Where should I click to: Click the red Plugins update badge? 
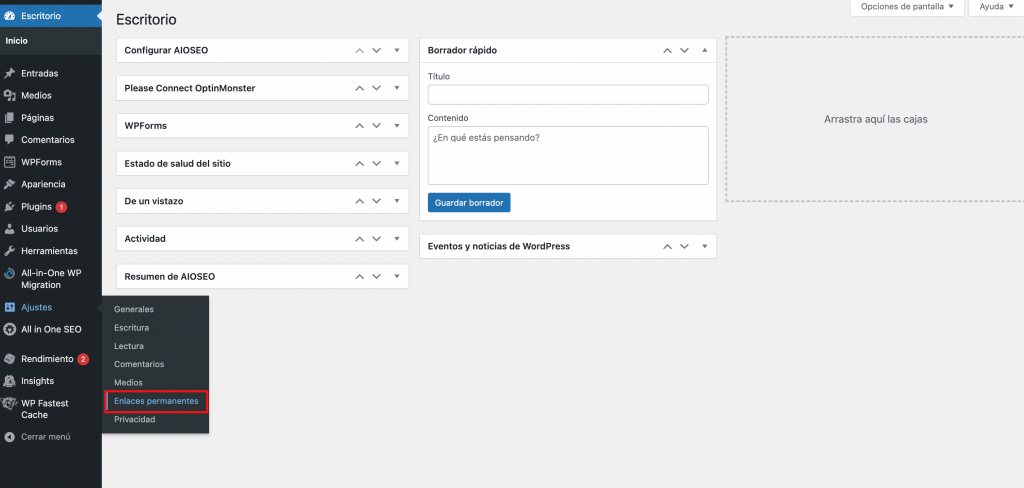point(61,207)
